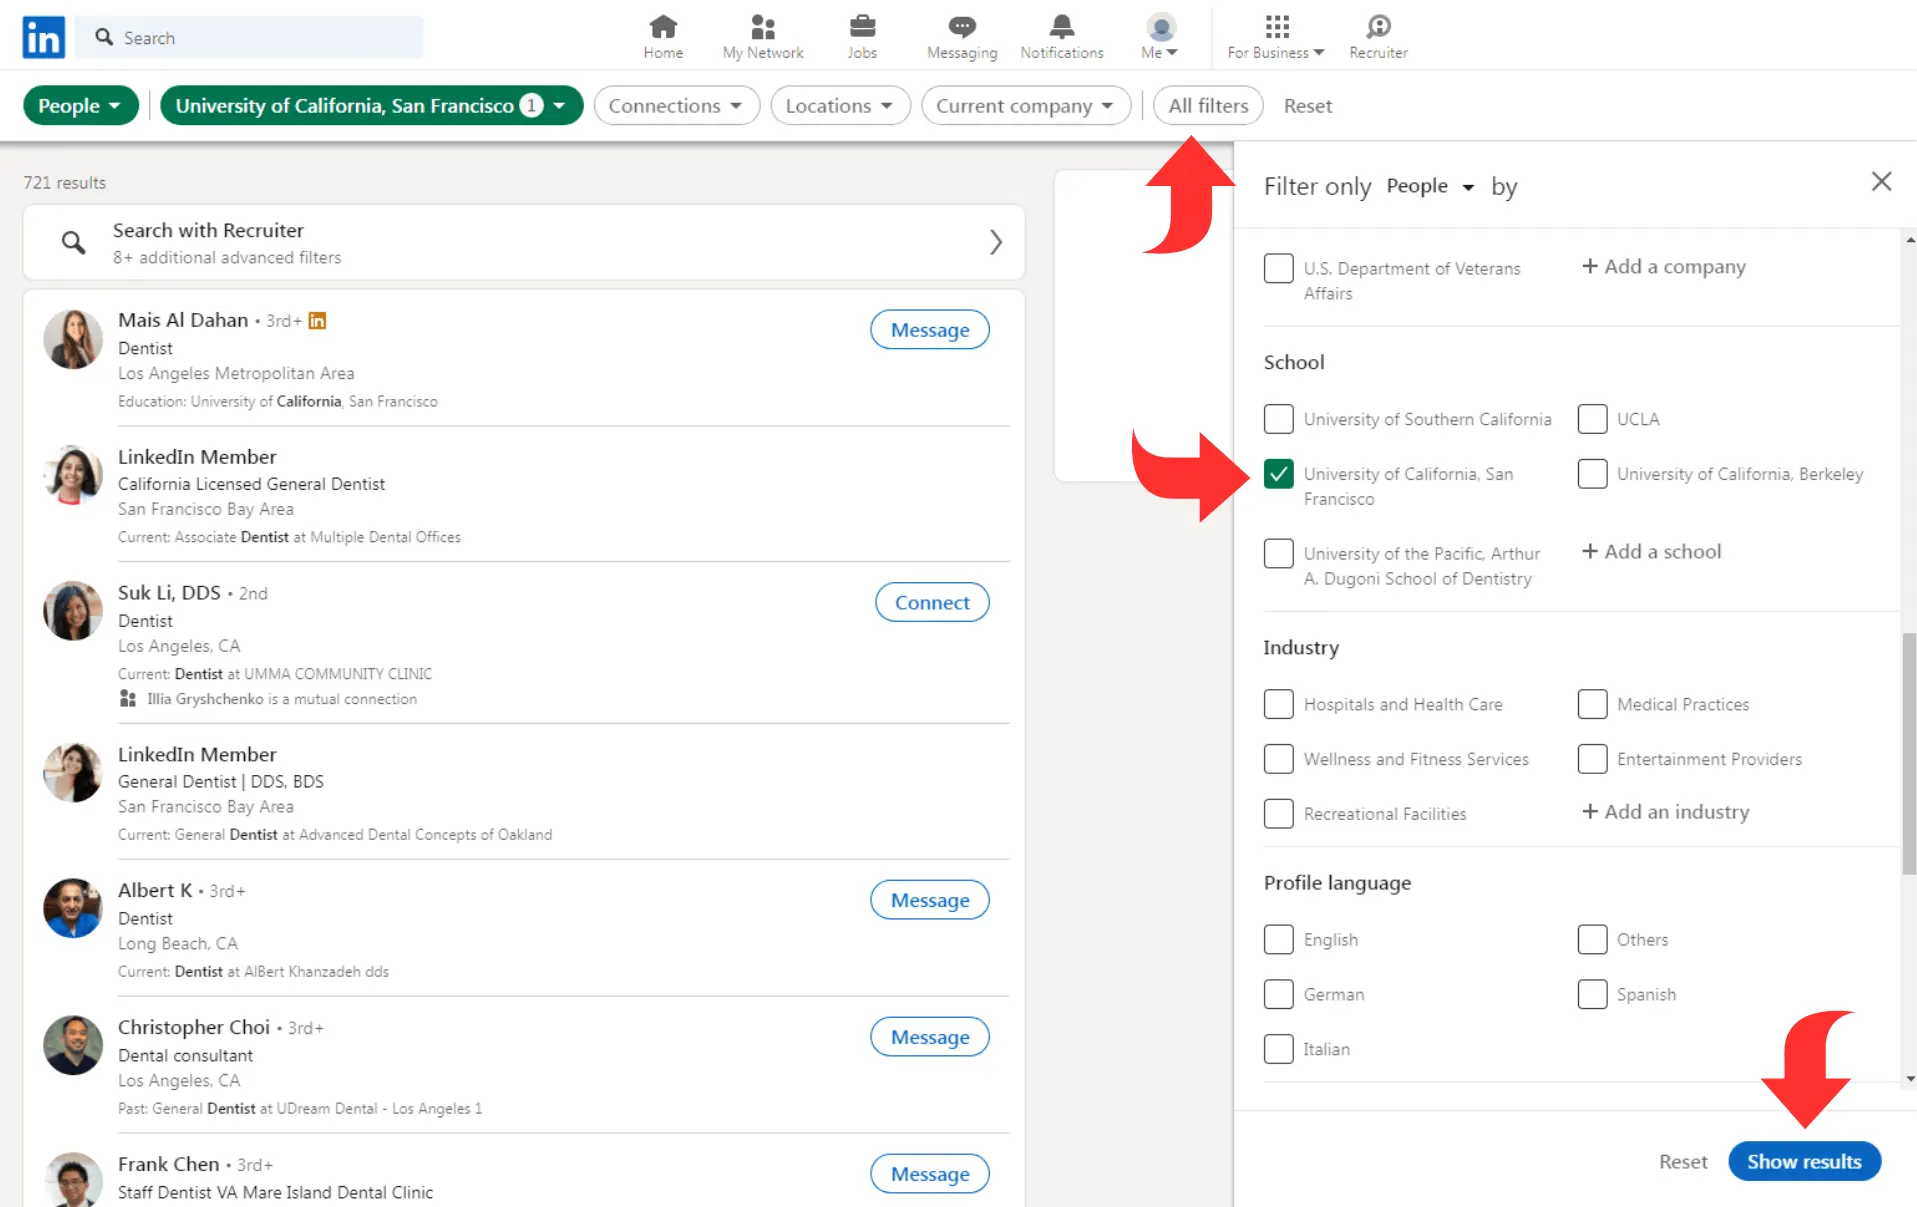Reset filters in the panel footer

(x=1683, y=1161)
